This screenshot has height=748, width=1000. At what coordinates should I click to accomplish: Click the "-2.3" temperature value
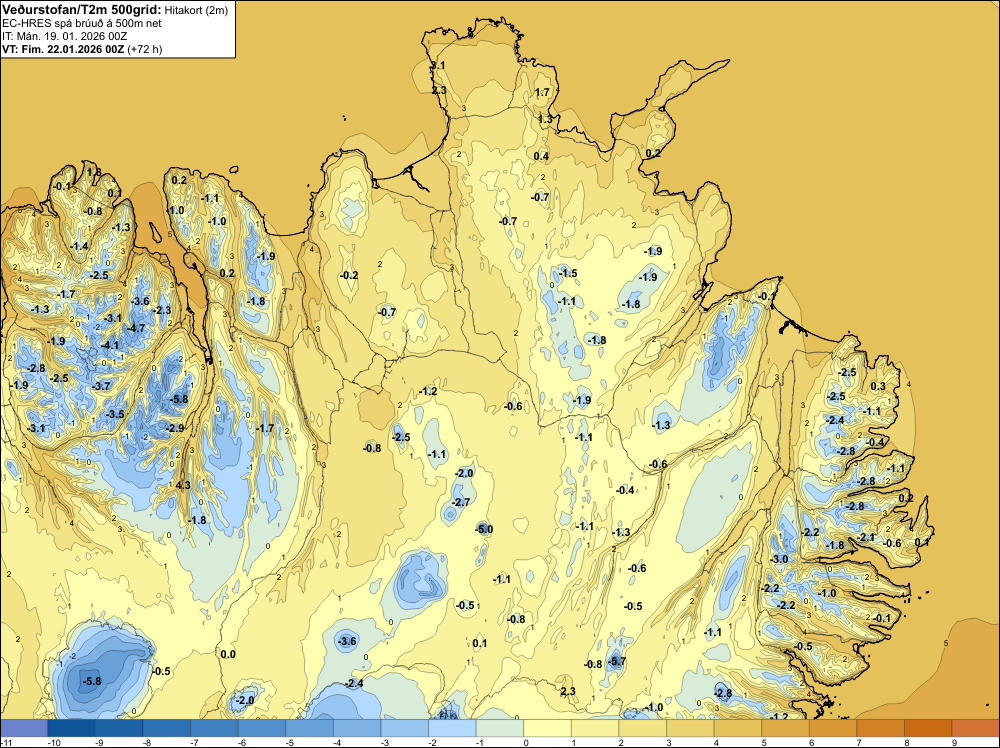tap(162, 310)
